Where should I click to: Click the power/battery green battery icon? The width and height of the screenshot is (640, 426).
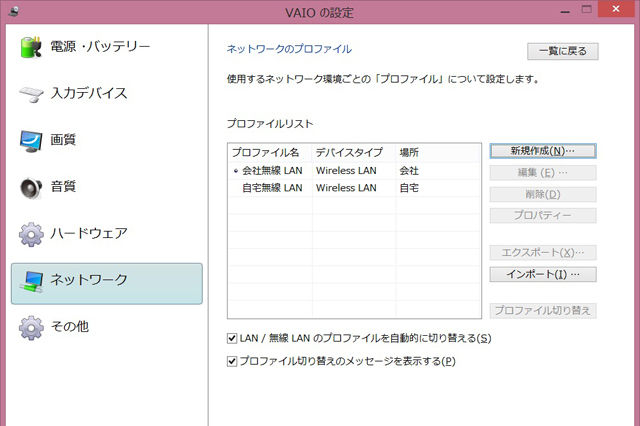(x=31, y=47)
